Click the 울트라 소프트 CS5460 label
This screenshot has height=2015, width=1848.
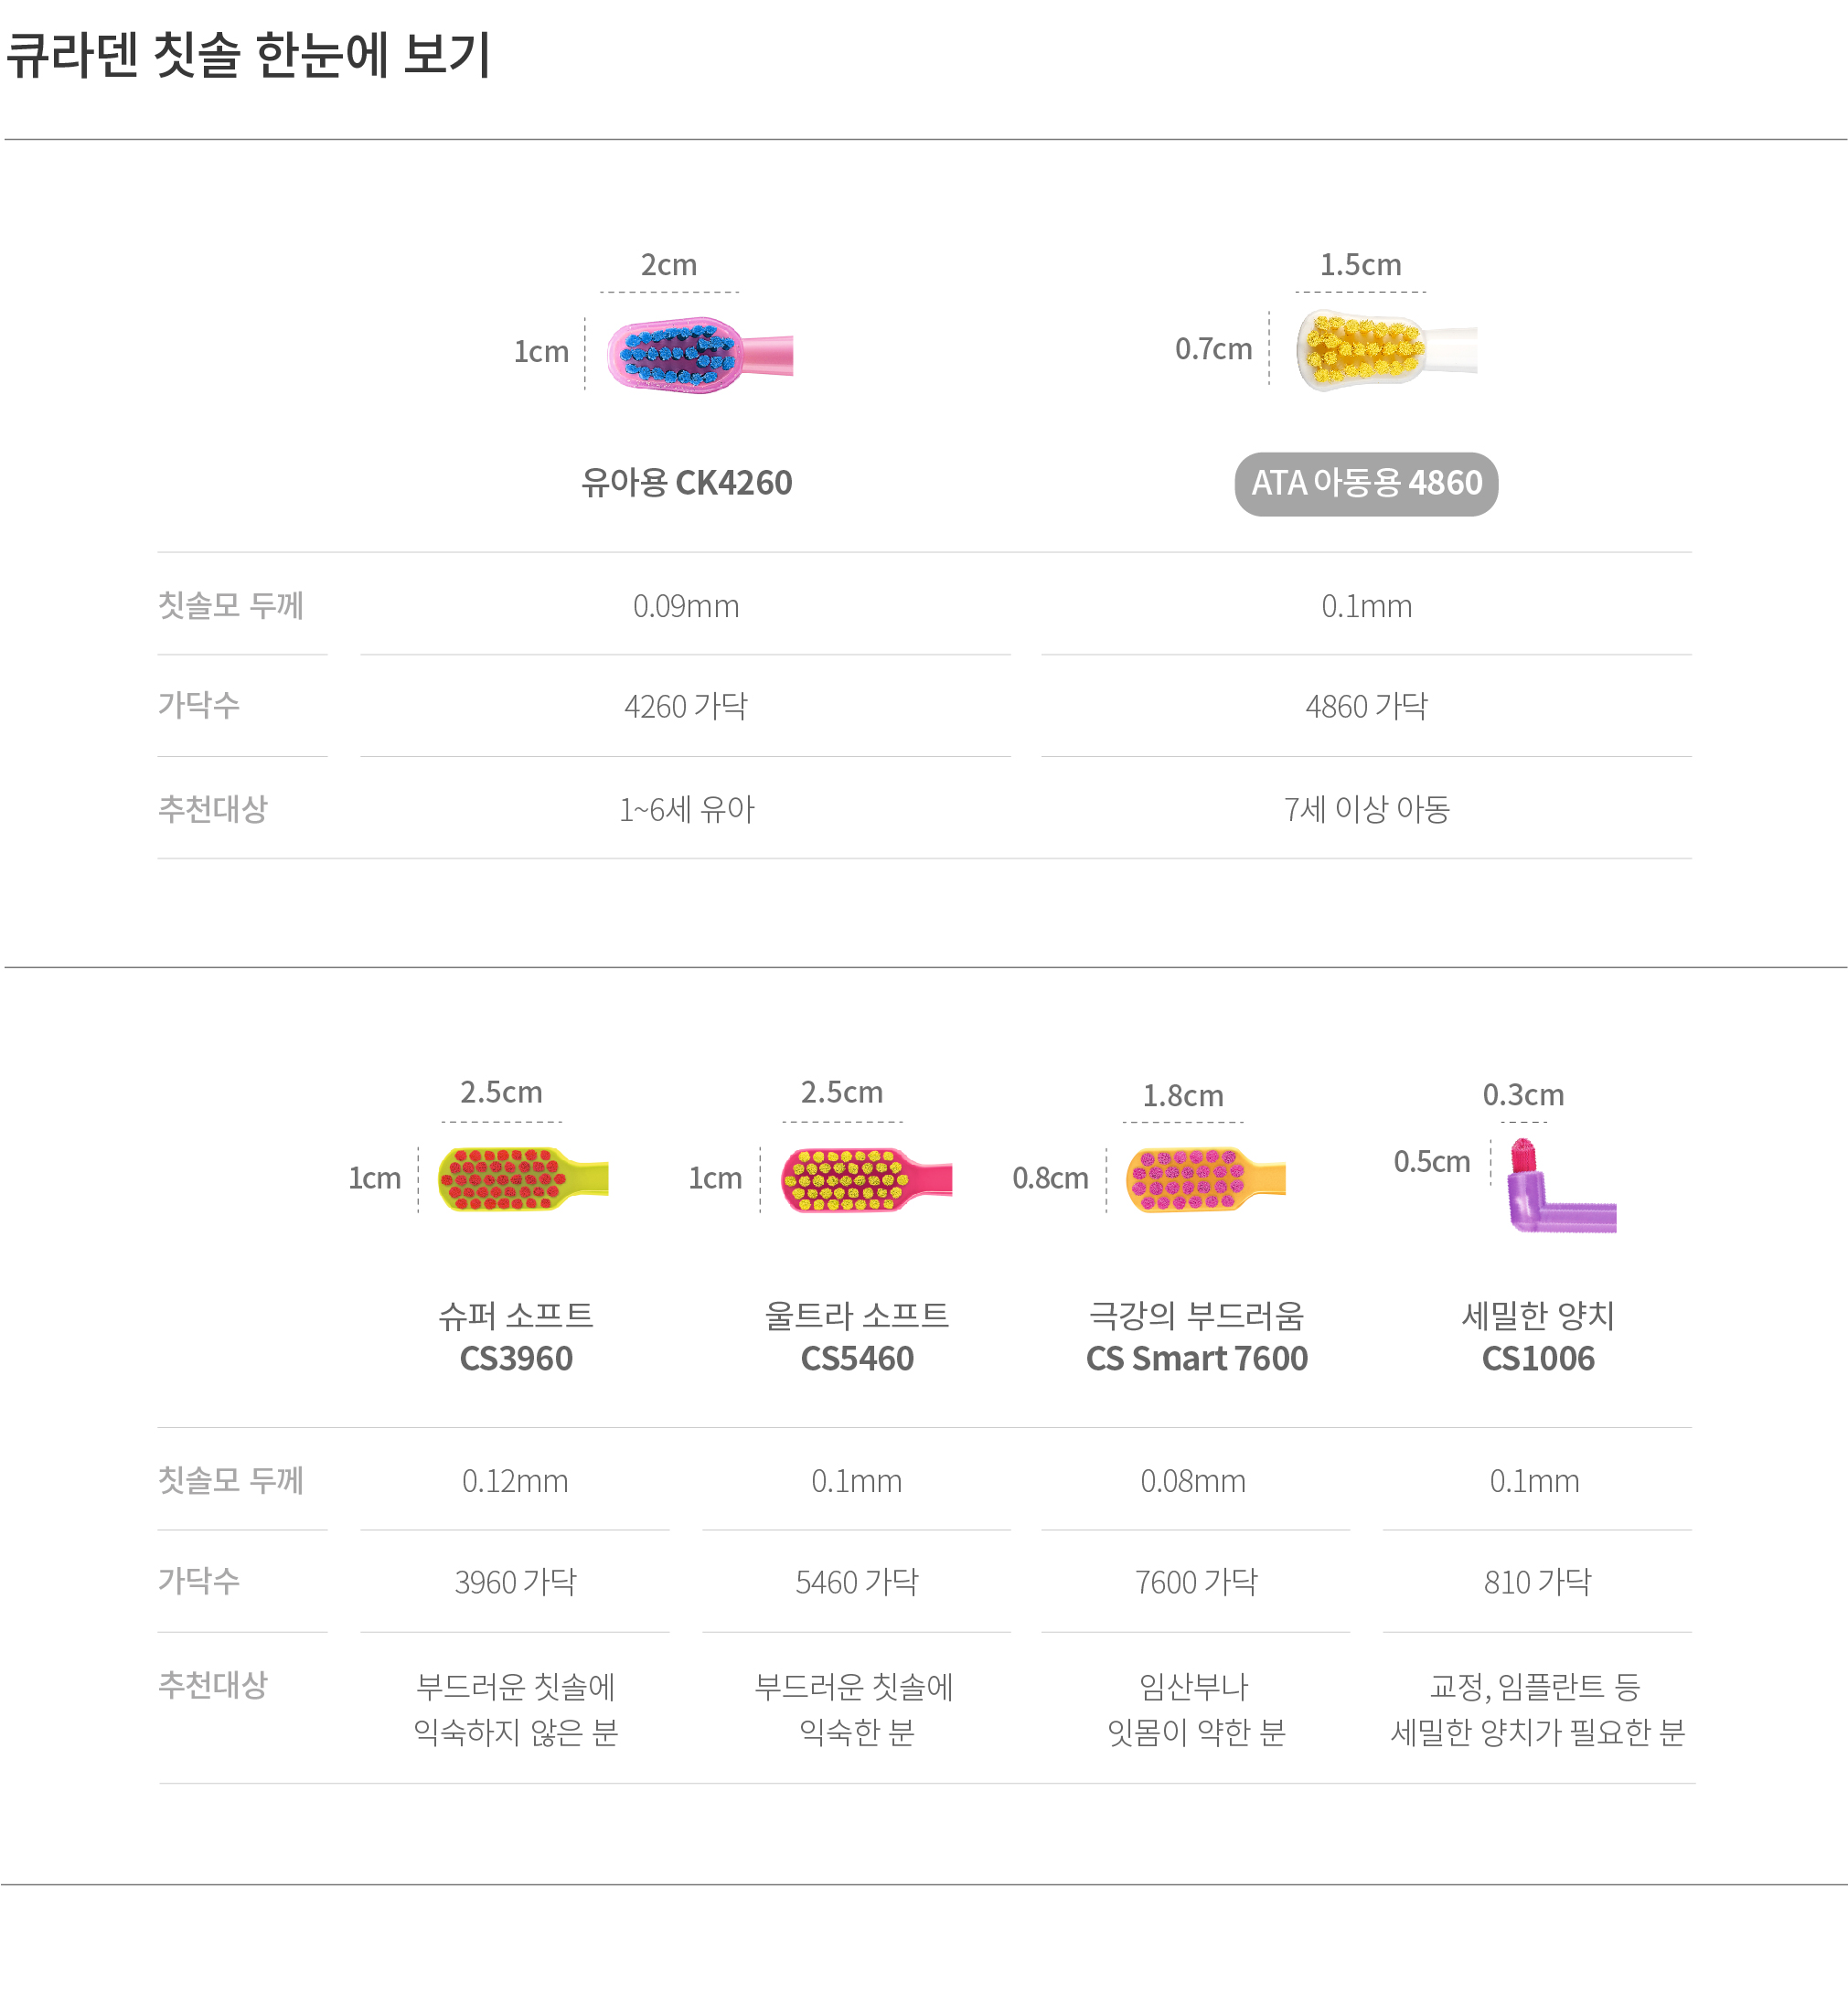pyautogui.click(x=857, y=1337)
